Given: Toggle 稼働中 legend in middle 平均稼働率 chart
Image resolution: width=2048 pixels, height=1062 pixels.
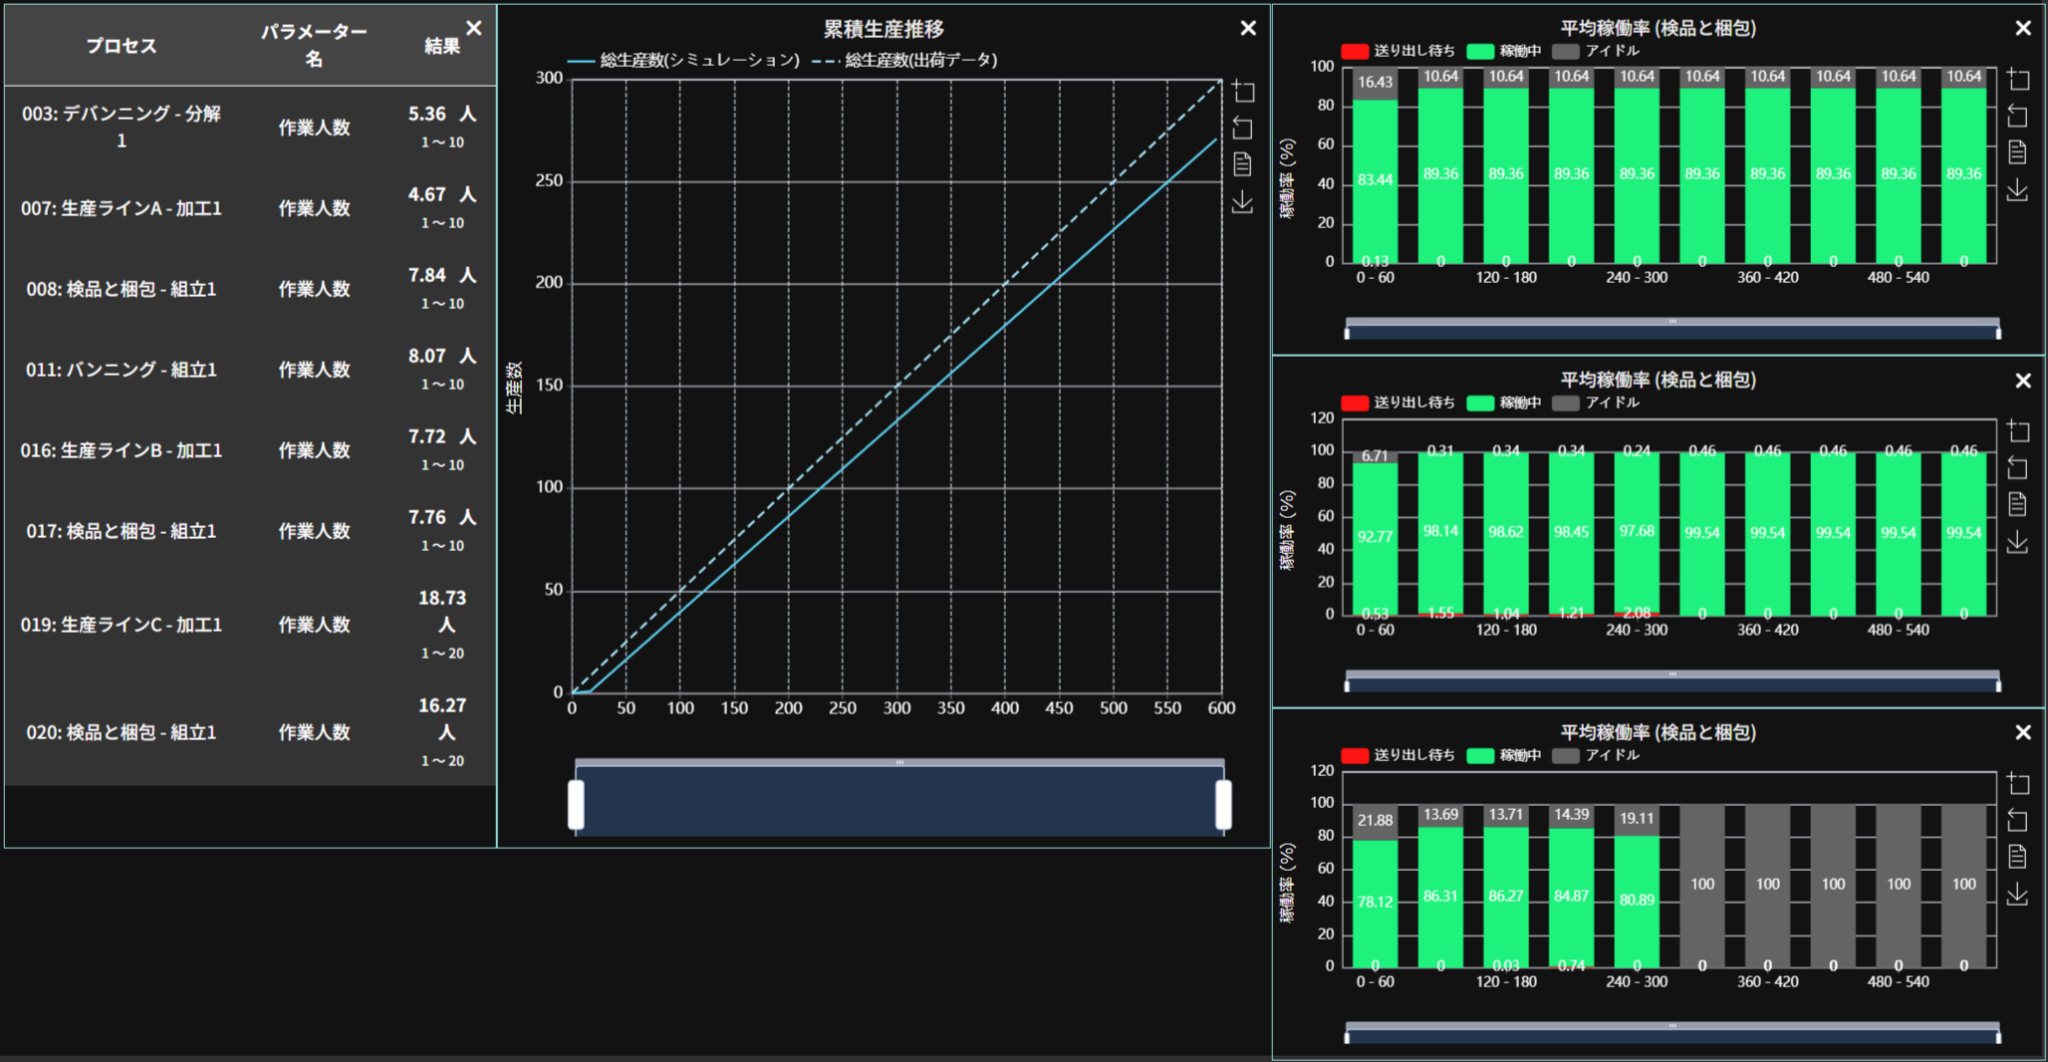Looking at the screenshot, I should (1504, 403).
